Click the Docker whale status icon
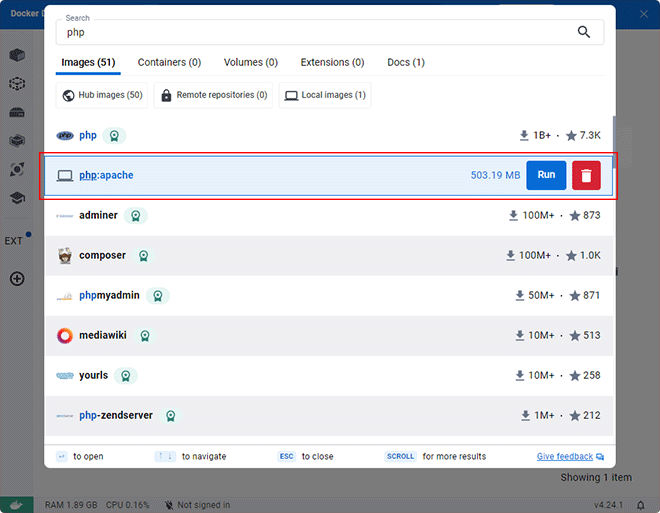The width and height of the screenshot is (660, 513). coord(16,505)
